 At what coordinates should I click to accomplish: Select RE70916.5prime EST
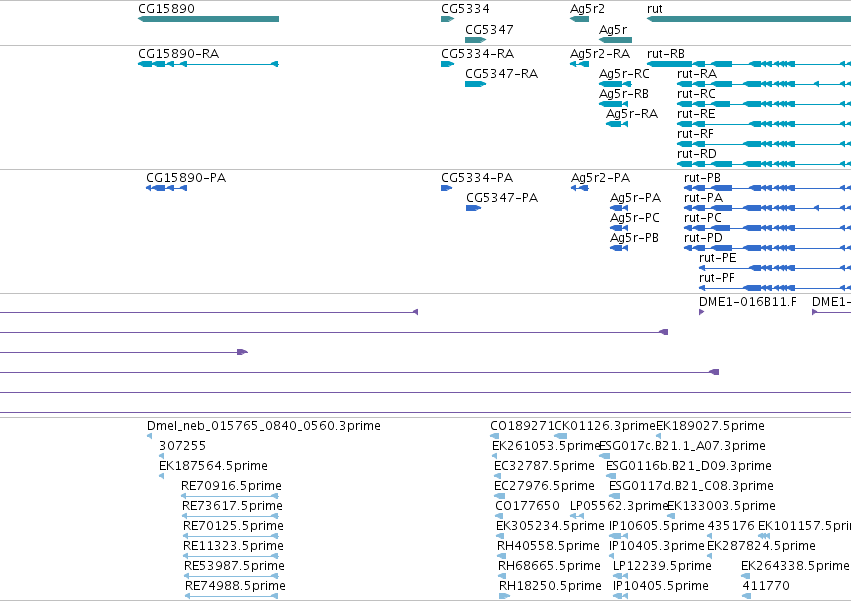tap(230, 496)
